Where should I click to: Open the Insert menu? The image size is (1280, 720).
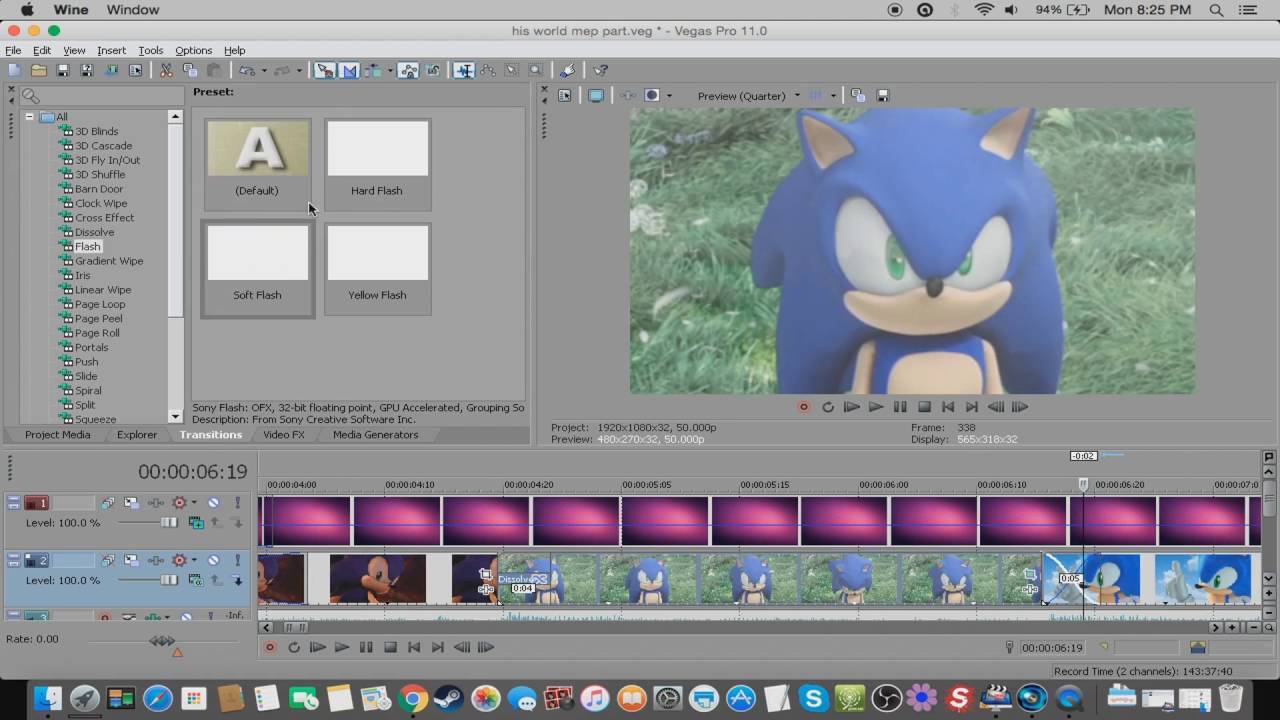click(x=111, y=50)
